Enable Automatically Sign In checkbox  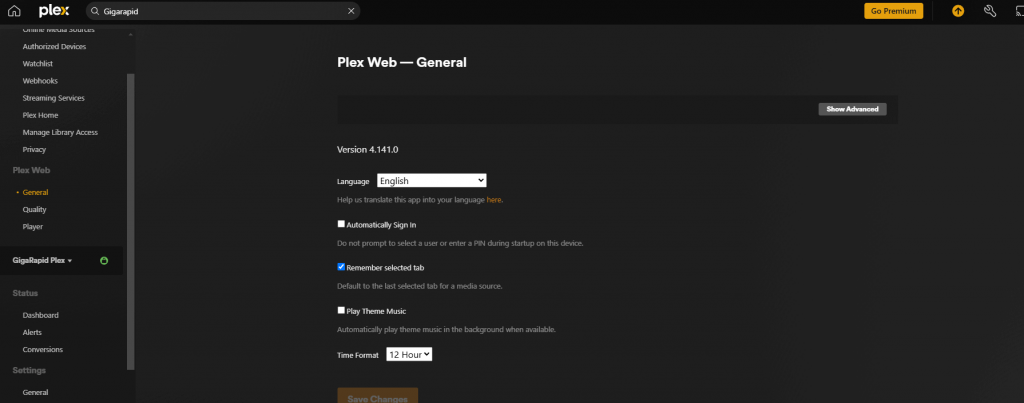pyautogui.click(x=341, y=224)
